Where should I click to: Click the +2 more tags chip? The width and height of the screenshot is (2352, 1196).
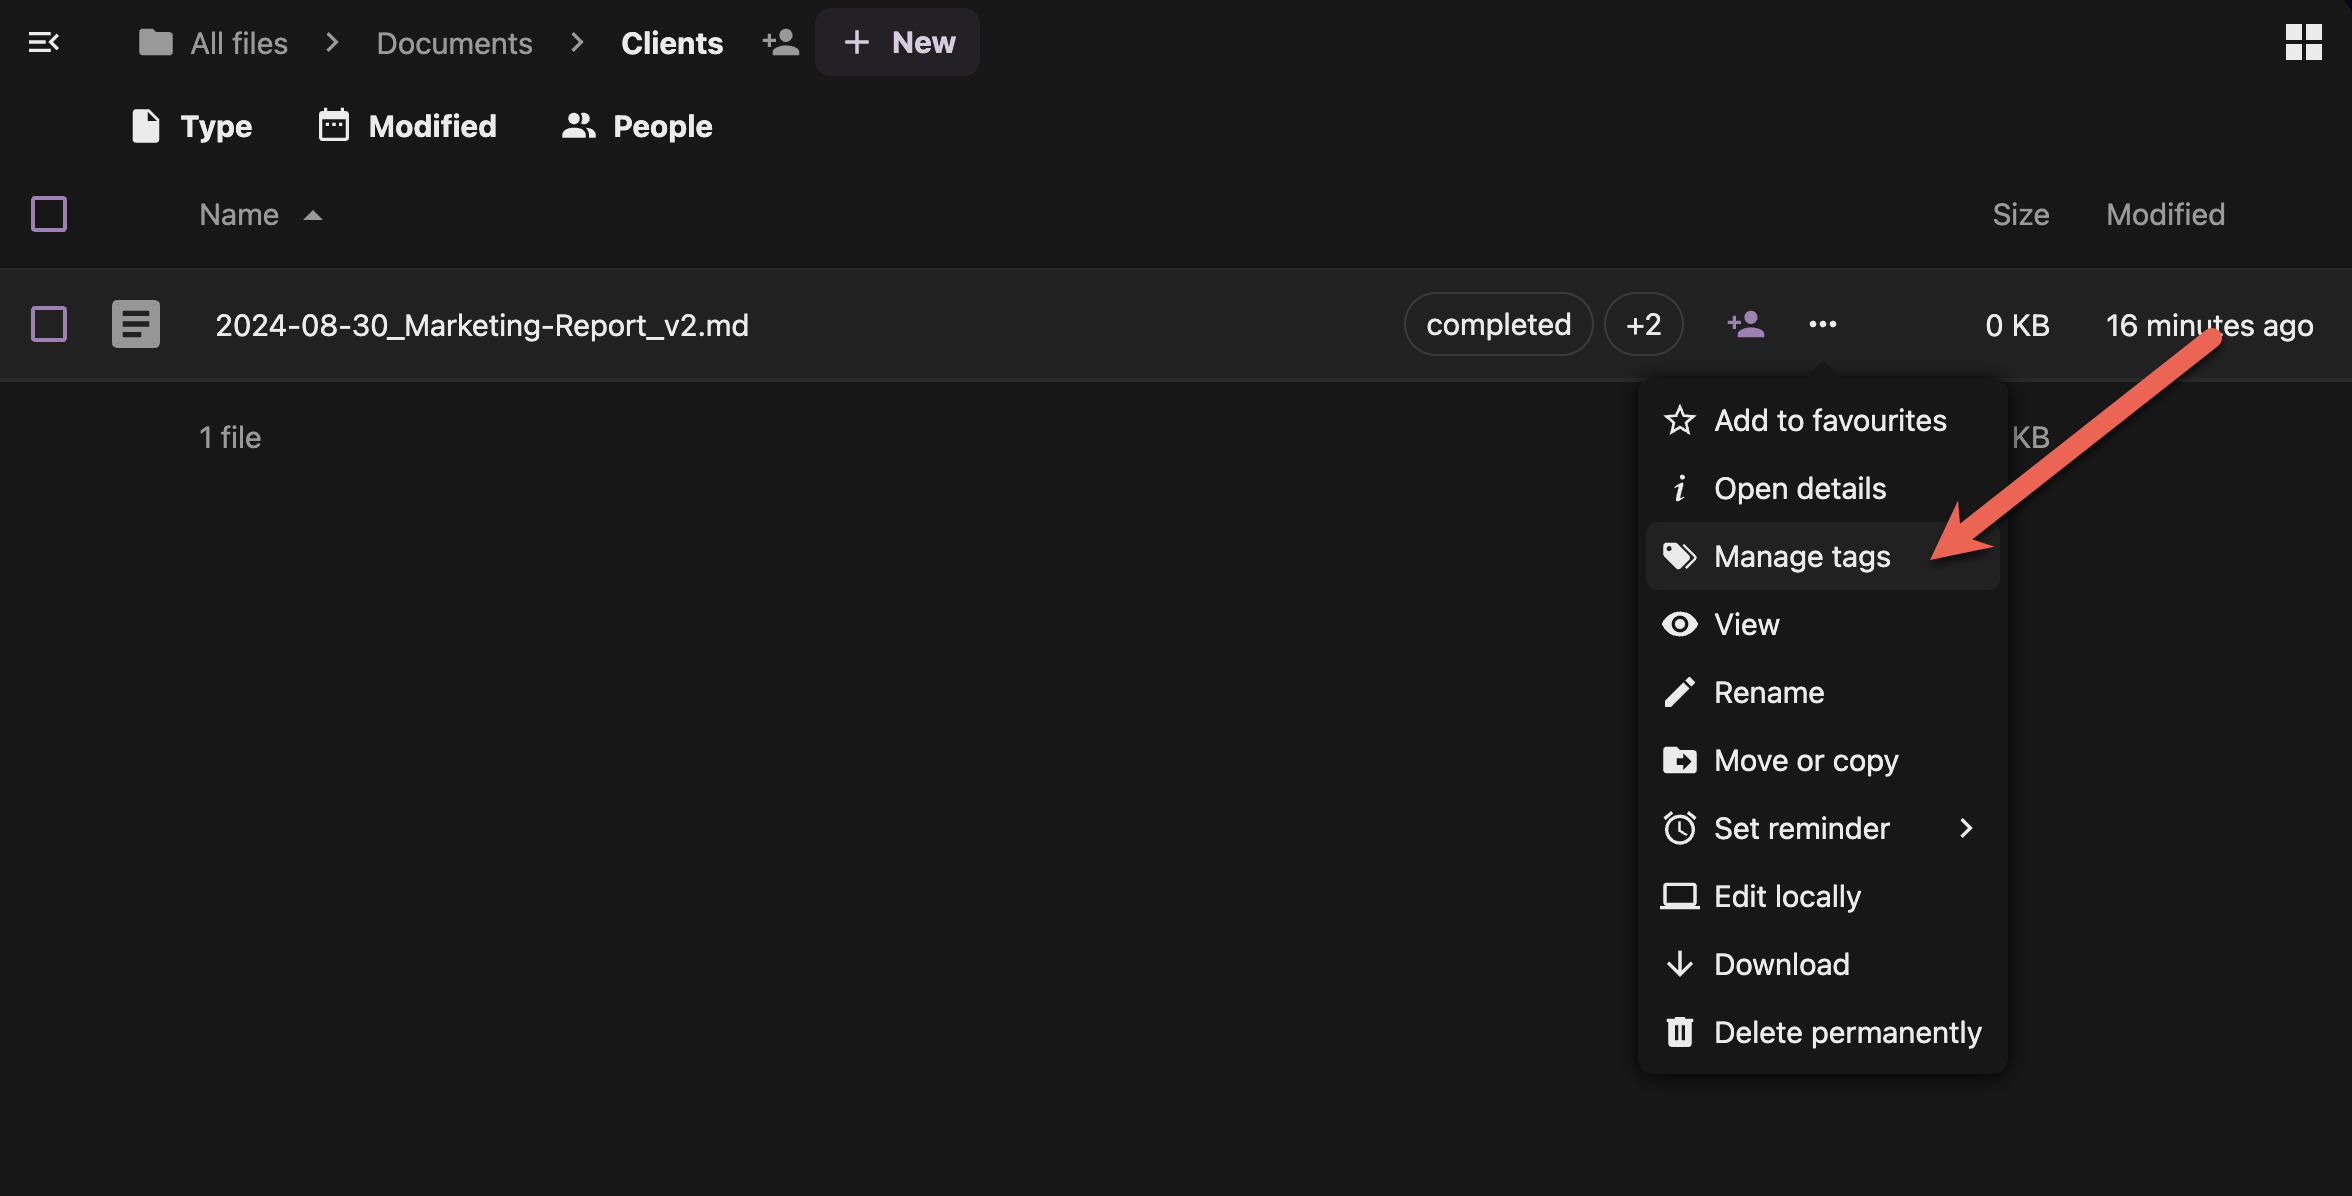point(1643,324)
